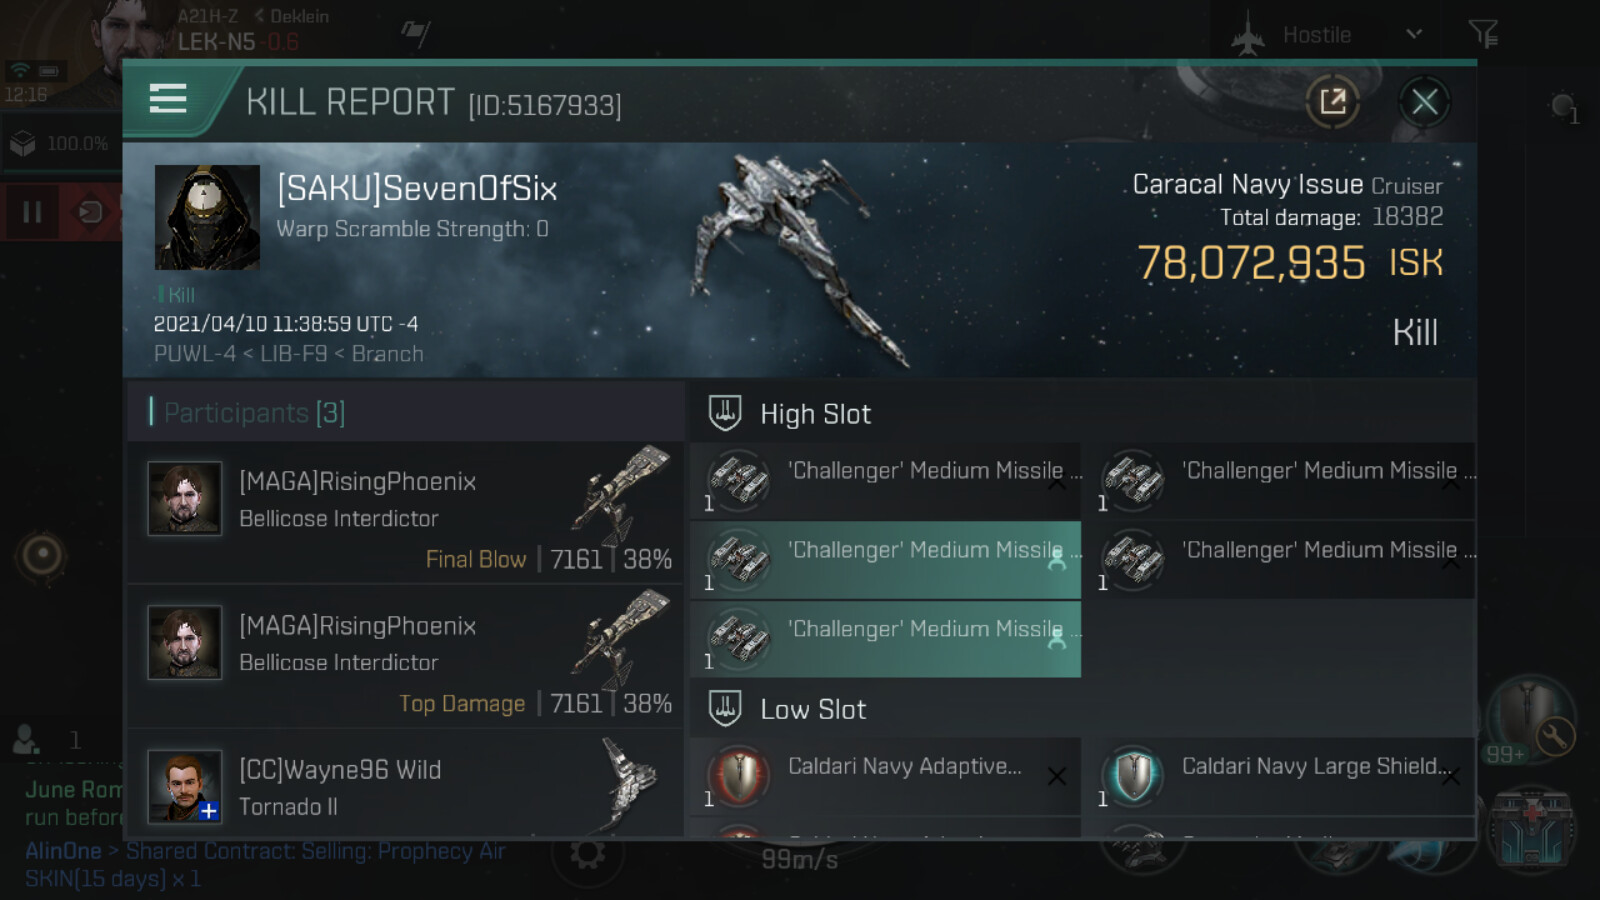Click the SevenOfSix victim portrait
This screenshot has width=1600, height=900.
(207, 217)
